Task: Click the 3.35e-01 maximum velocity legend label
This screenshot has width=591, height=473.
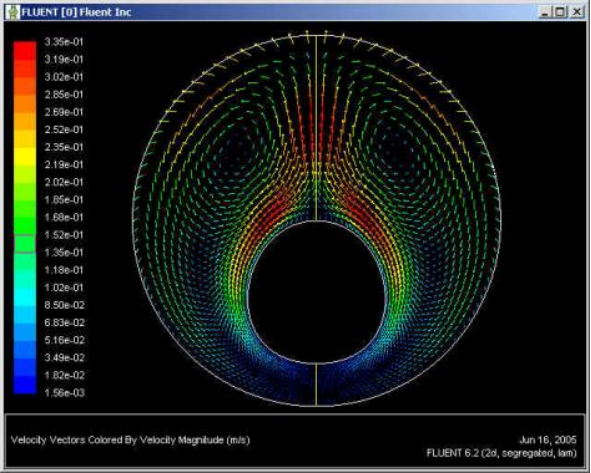Action: tap(64, 42)
